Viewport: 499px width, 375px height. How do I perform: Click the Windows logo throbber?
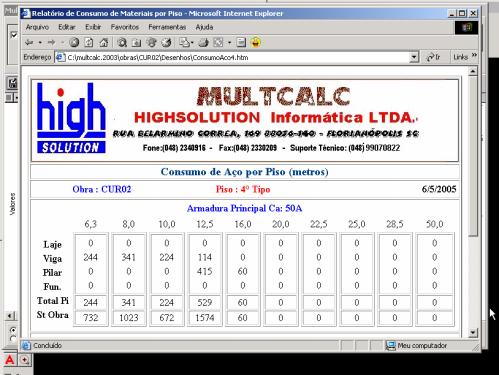[x=467, y=27]
